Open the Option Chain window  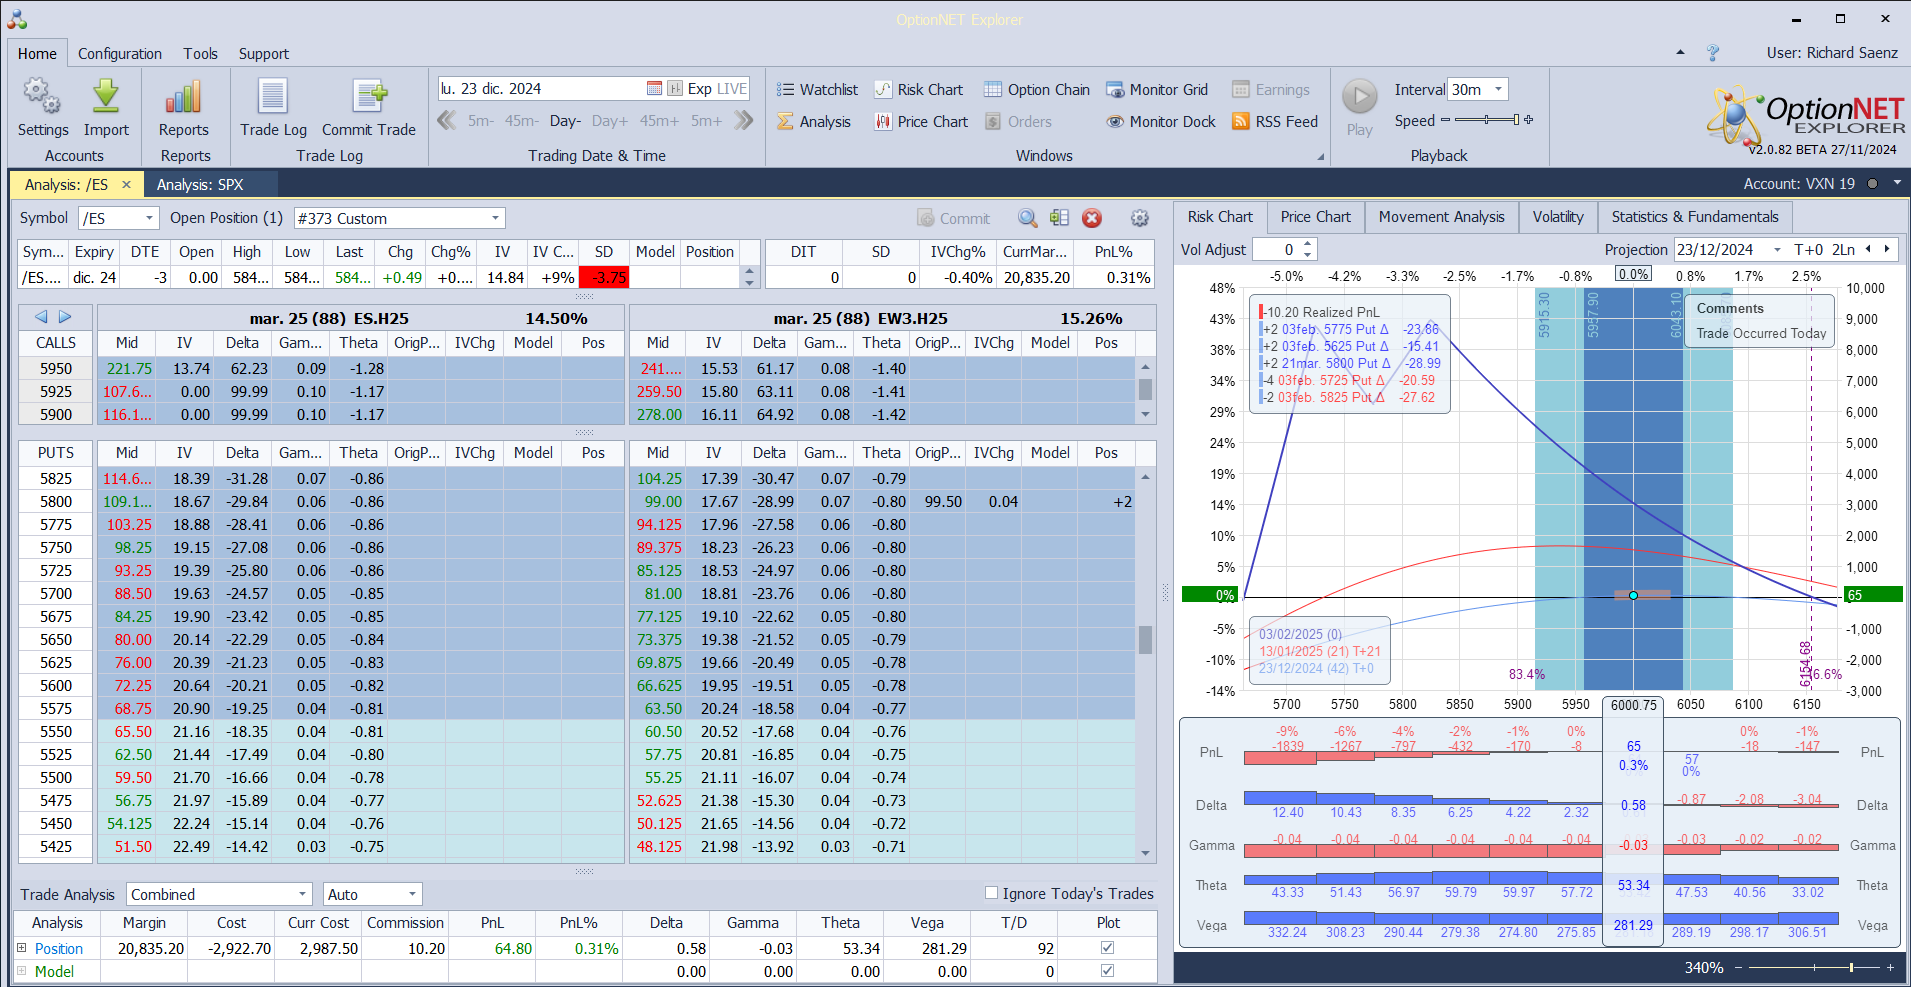[1037, 90]
